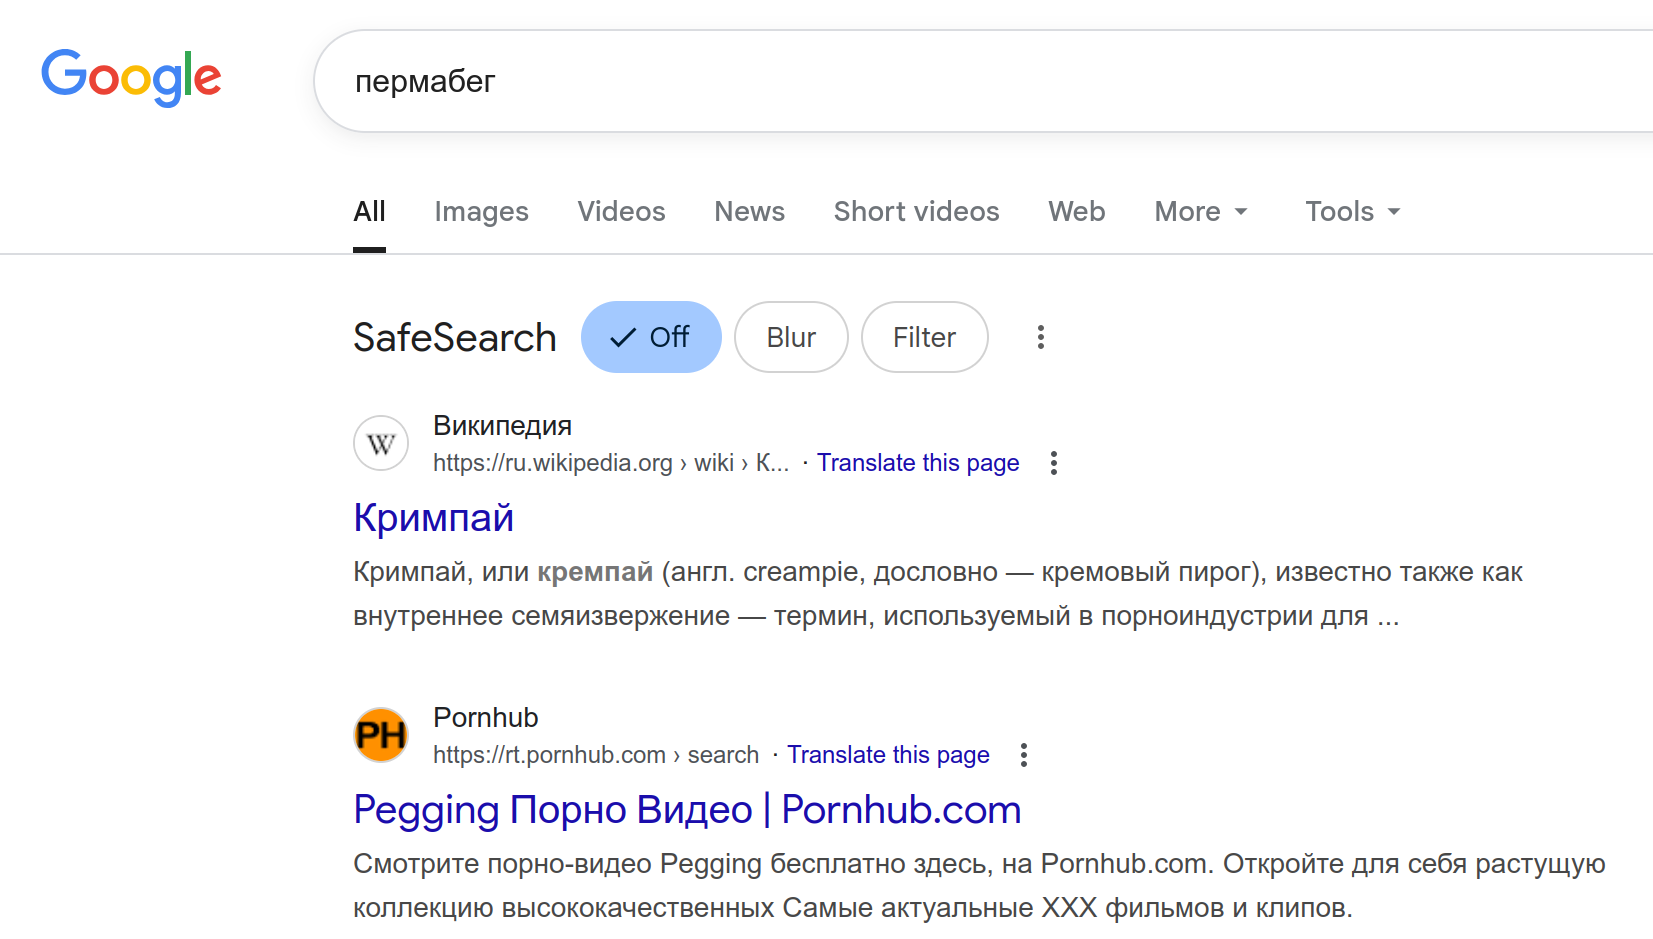Click the Google logo
The height and width of the screenshot is (939, 1653).
(x=131, y=77)
